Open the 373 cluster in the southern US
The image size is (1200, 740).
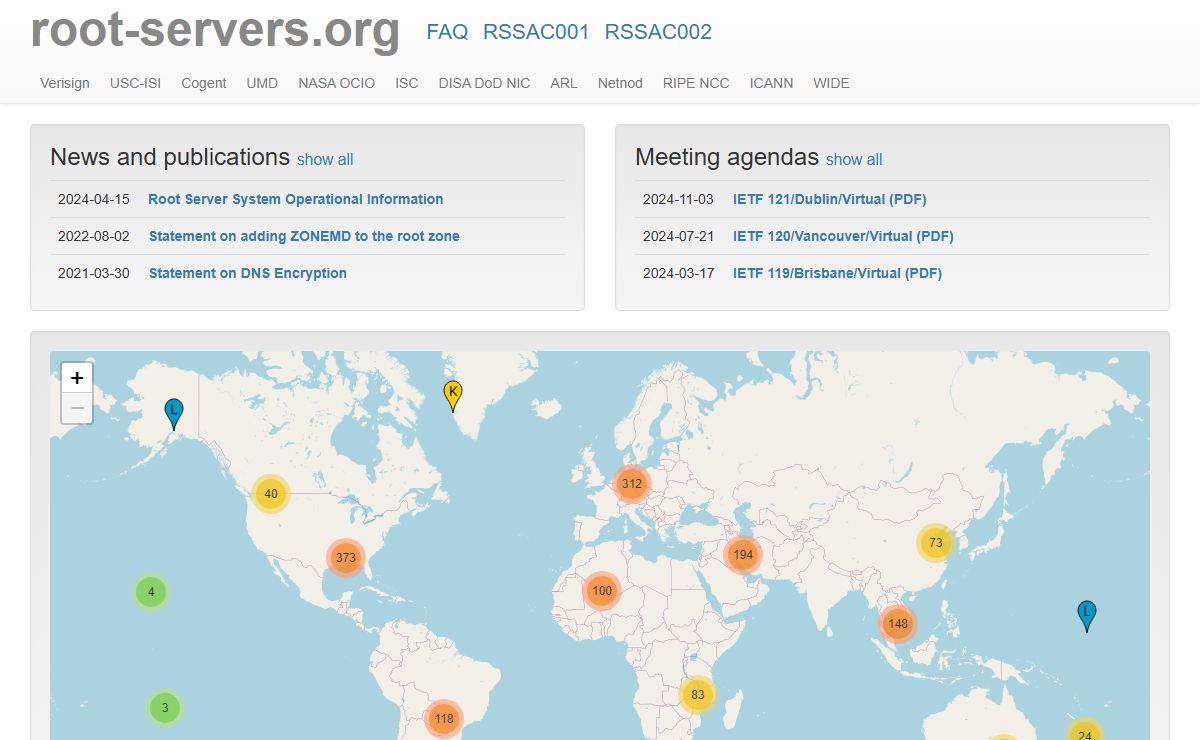[346, 558]
